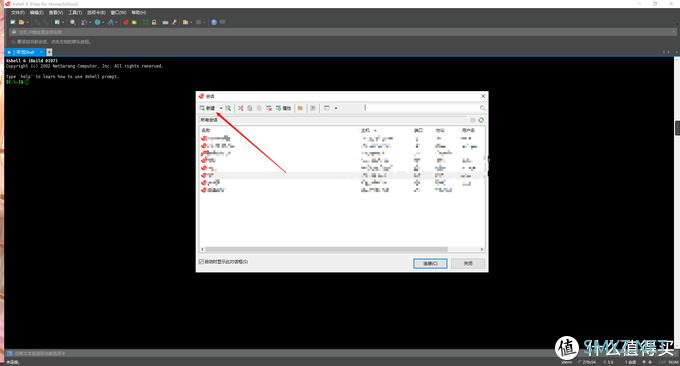
Task: Open the 工具(T) menu
Action: (x=75, y=13)
